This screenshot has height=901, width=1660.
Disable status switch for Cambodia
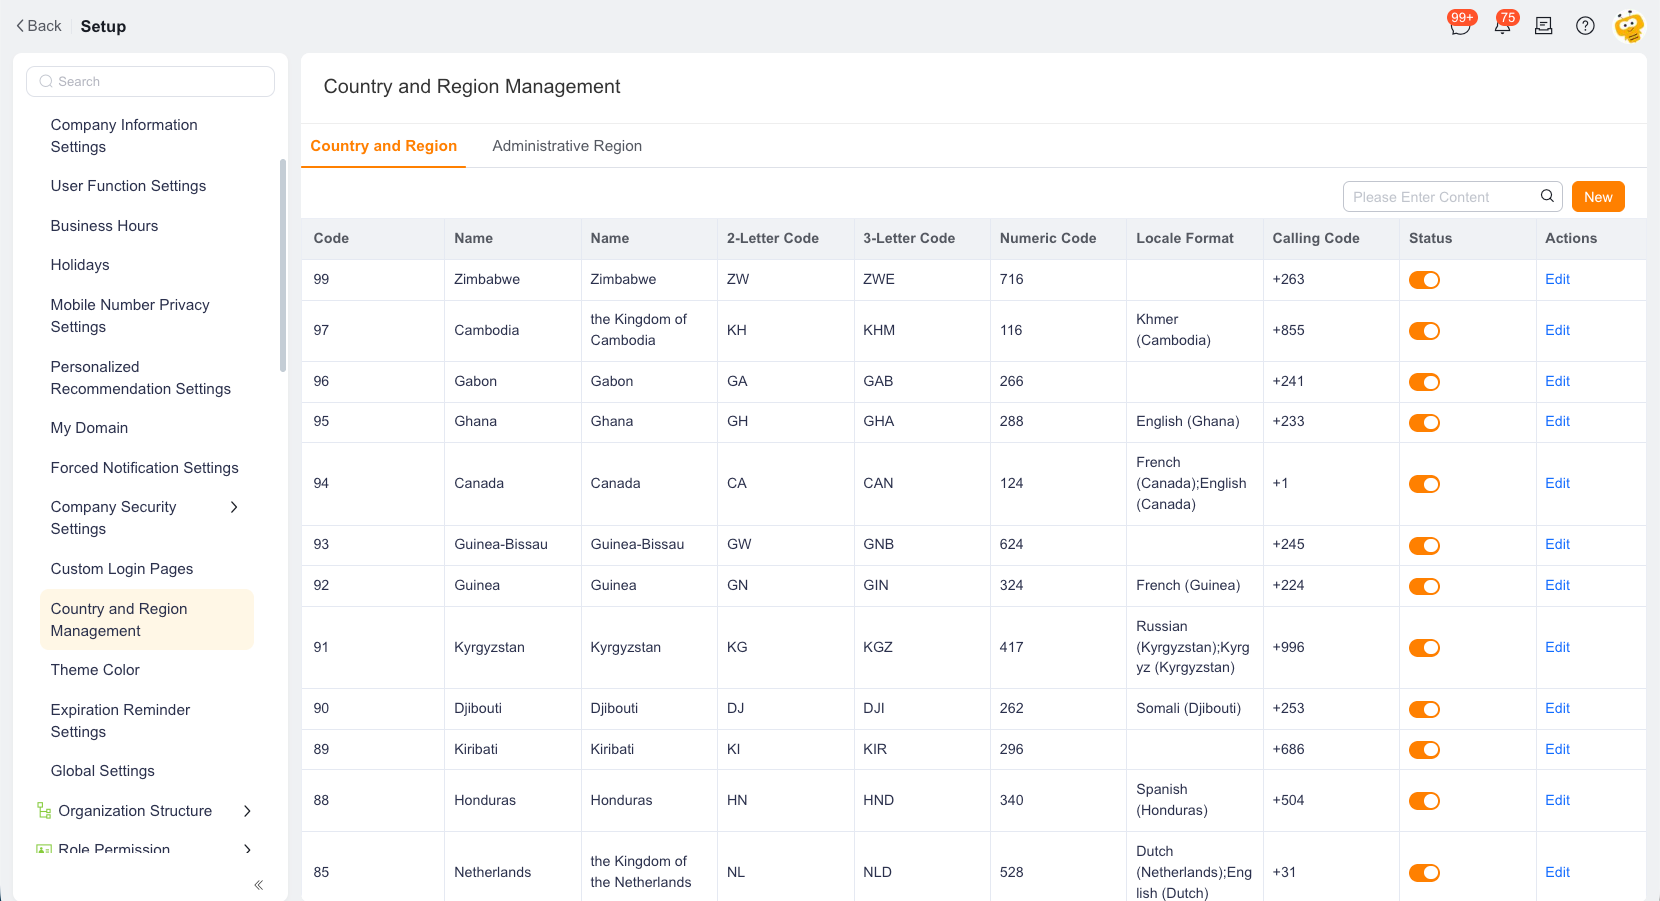pyautogui.click(x=1424, y=331)
